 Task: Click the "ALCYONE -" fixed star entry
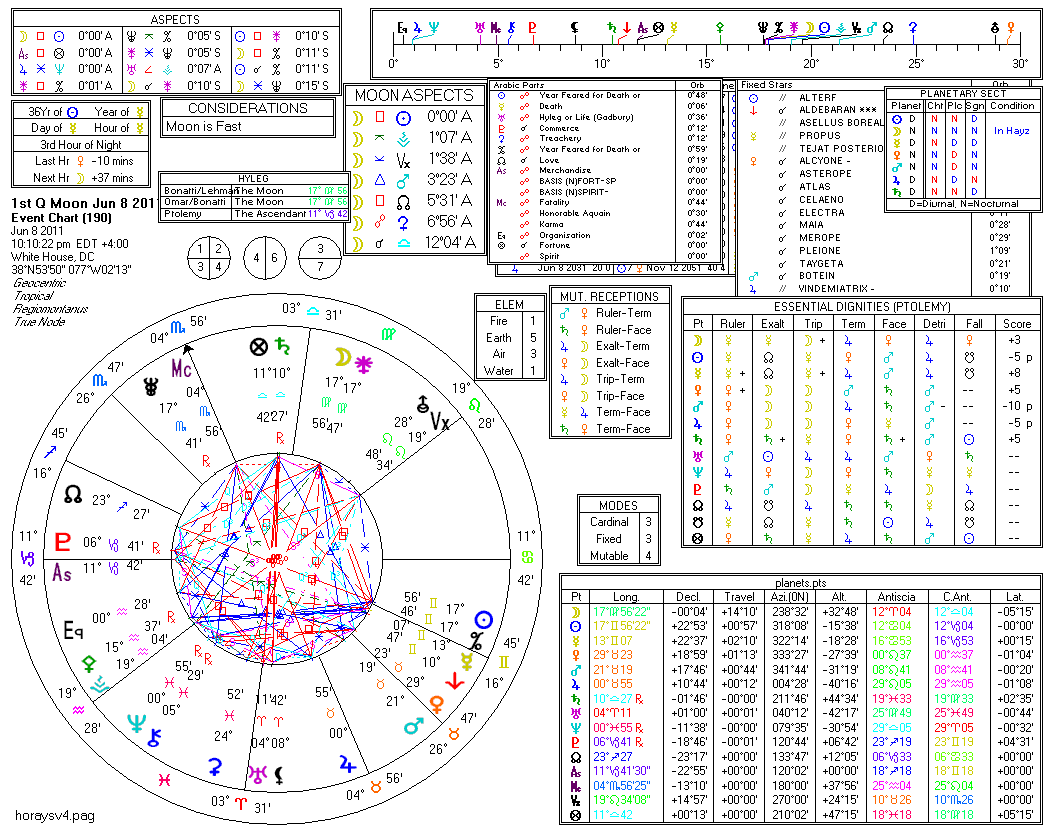click(825, 161)
